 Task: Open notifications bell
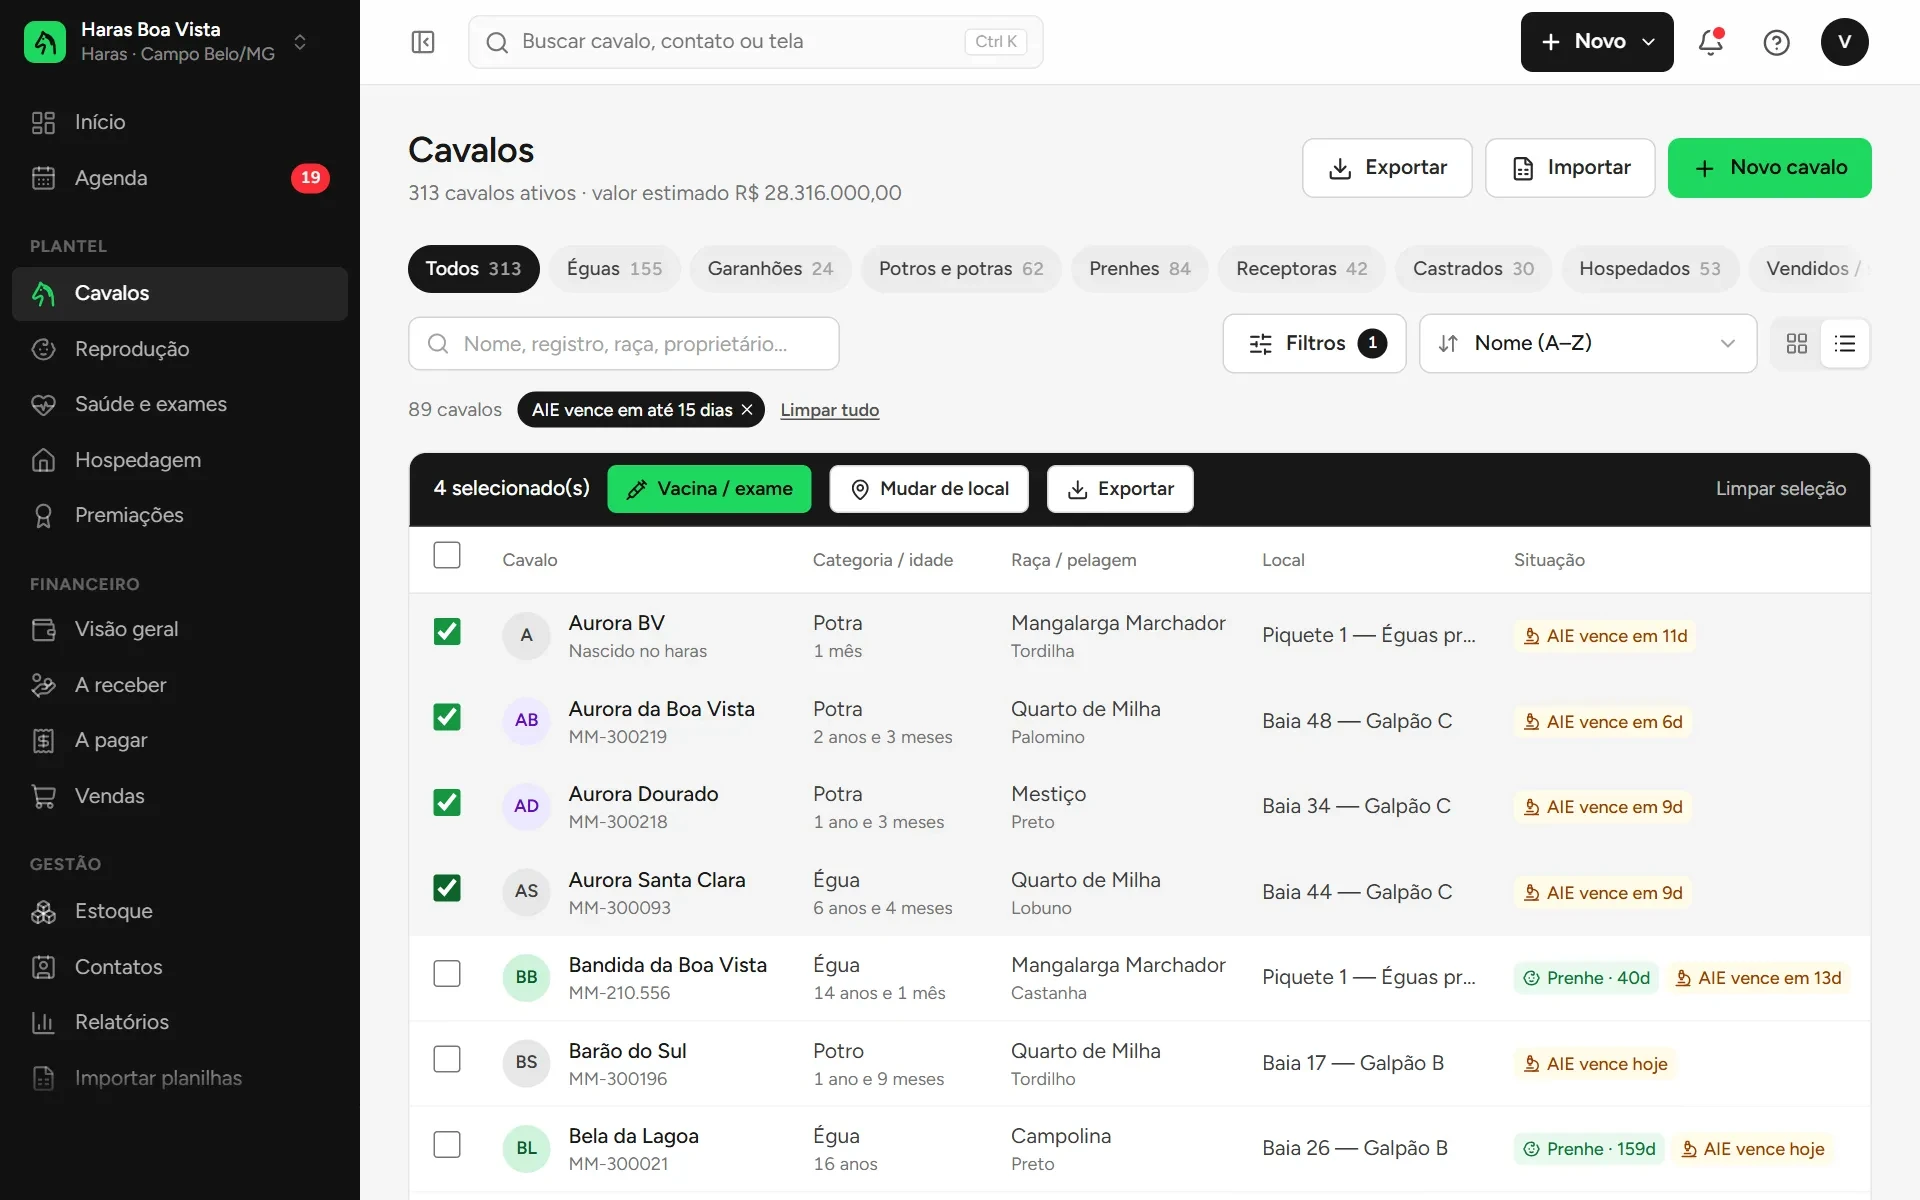[x=1711, y=42]
